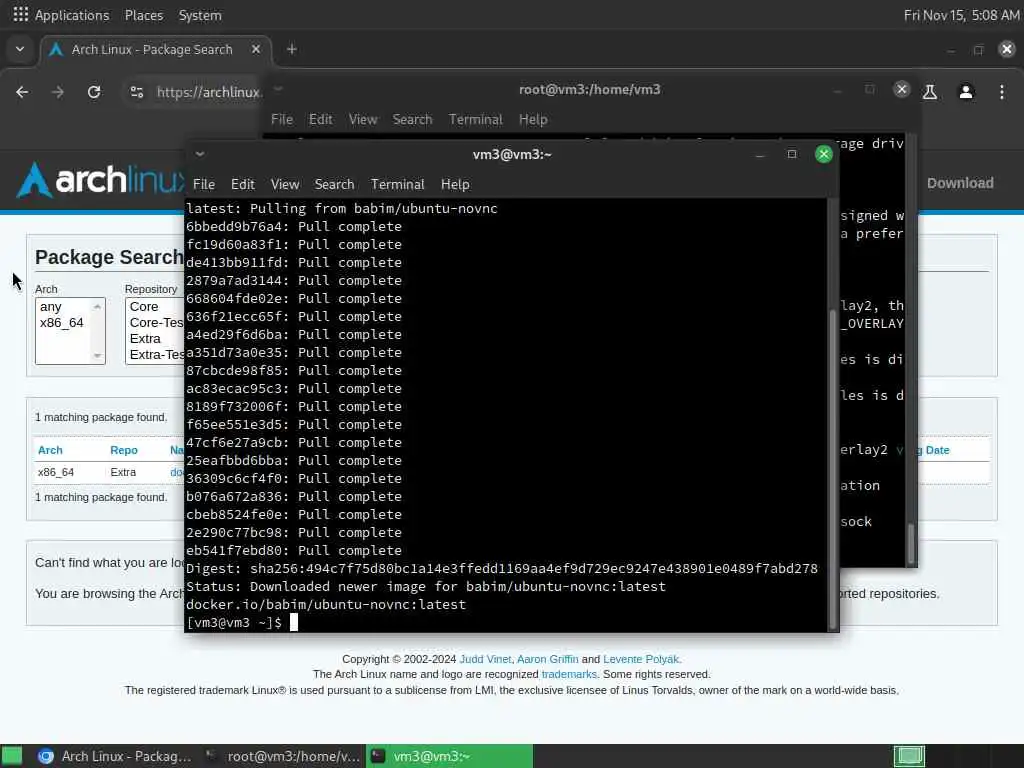Open View menu in root@vm3 terminal
The width and height of the screenshot is (1024, 768).
point(362,119)
